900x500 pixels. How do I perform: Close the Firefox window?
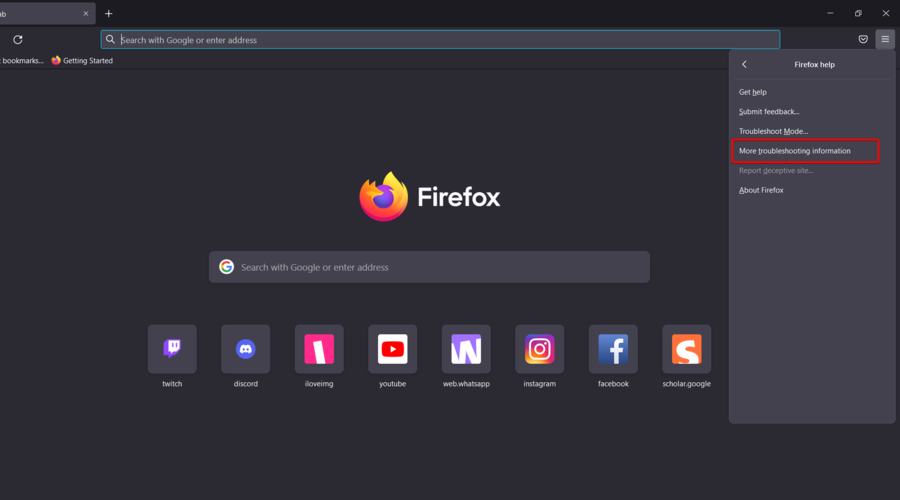[x=886, y=13]
